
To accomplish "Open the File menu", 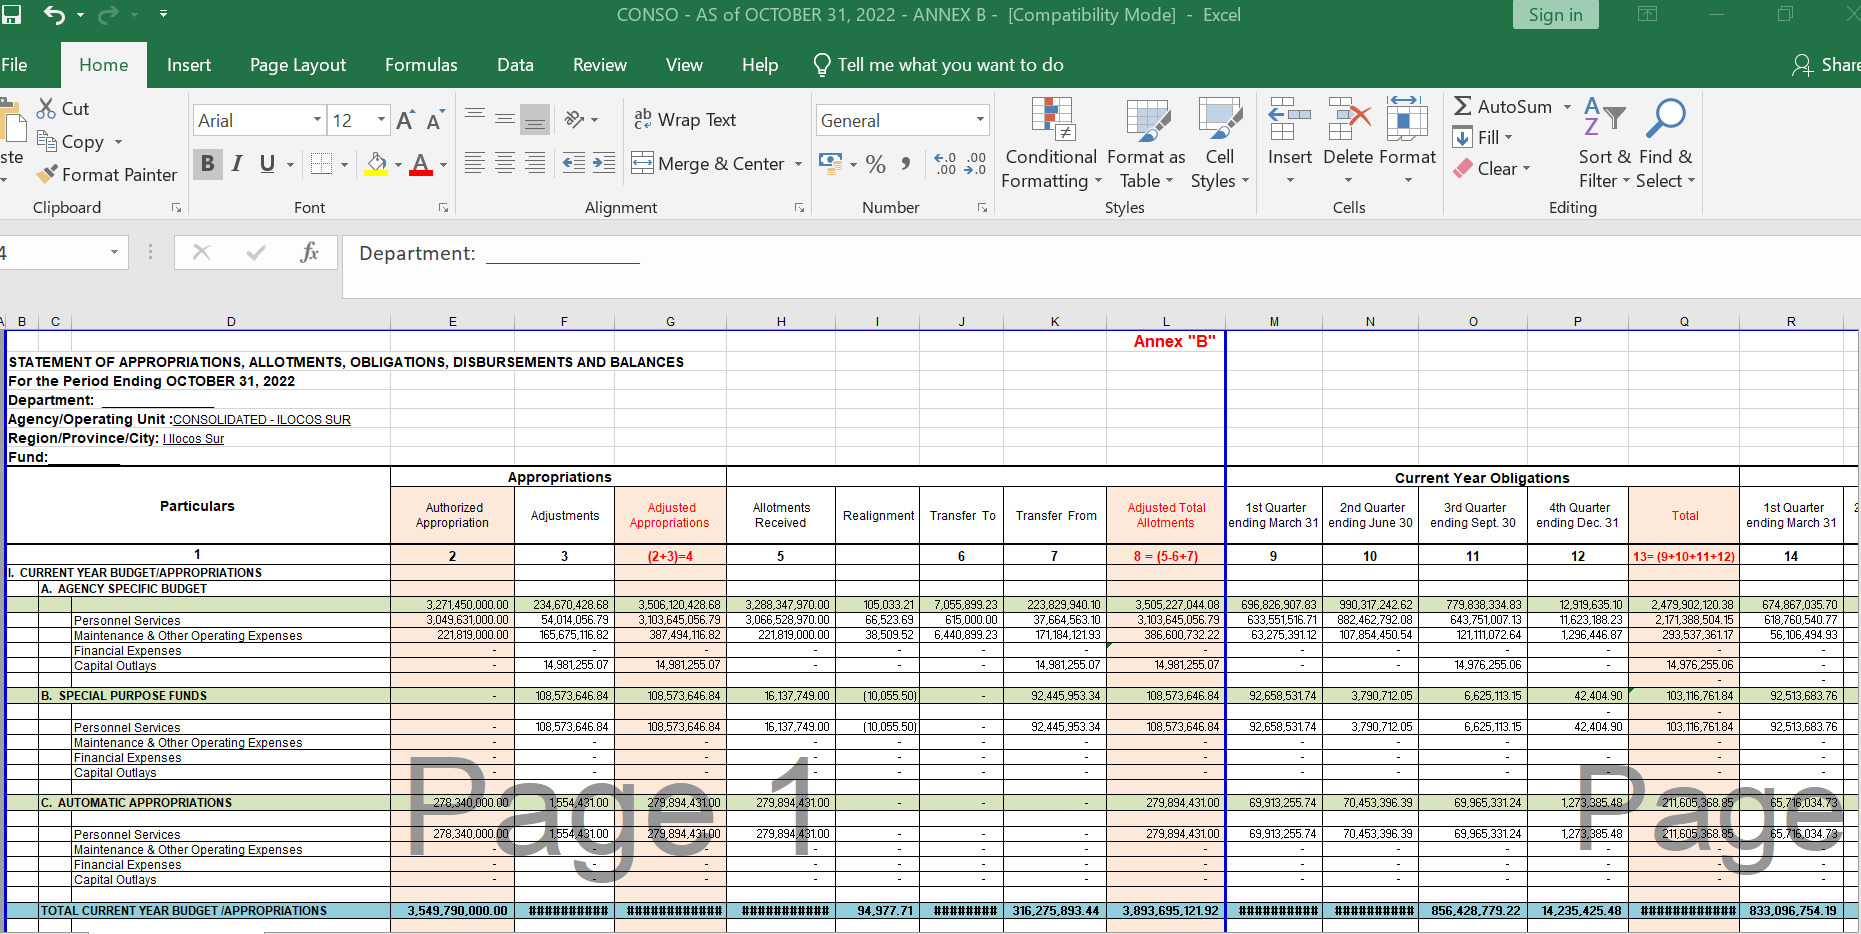I will tap(14, 65).
